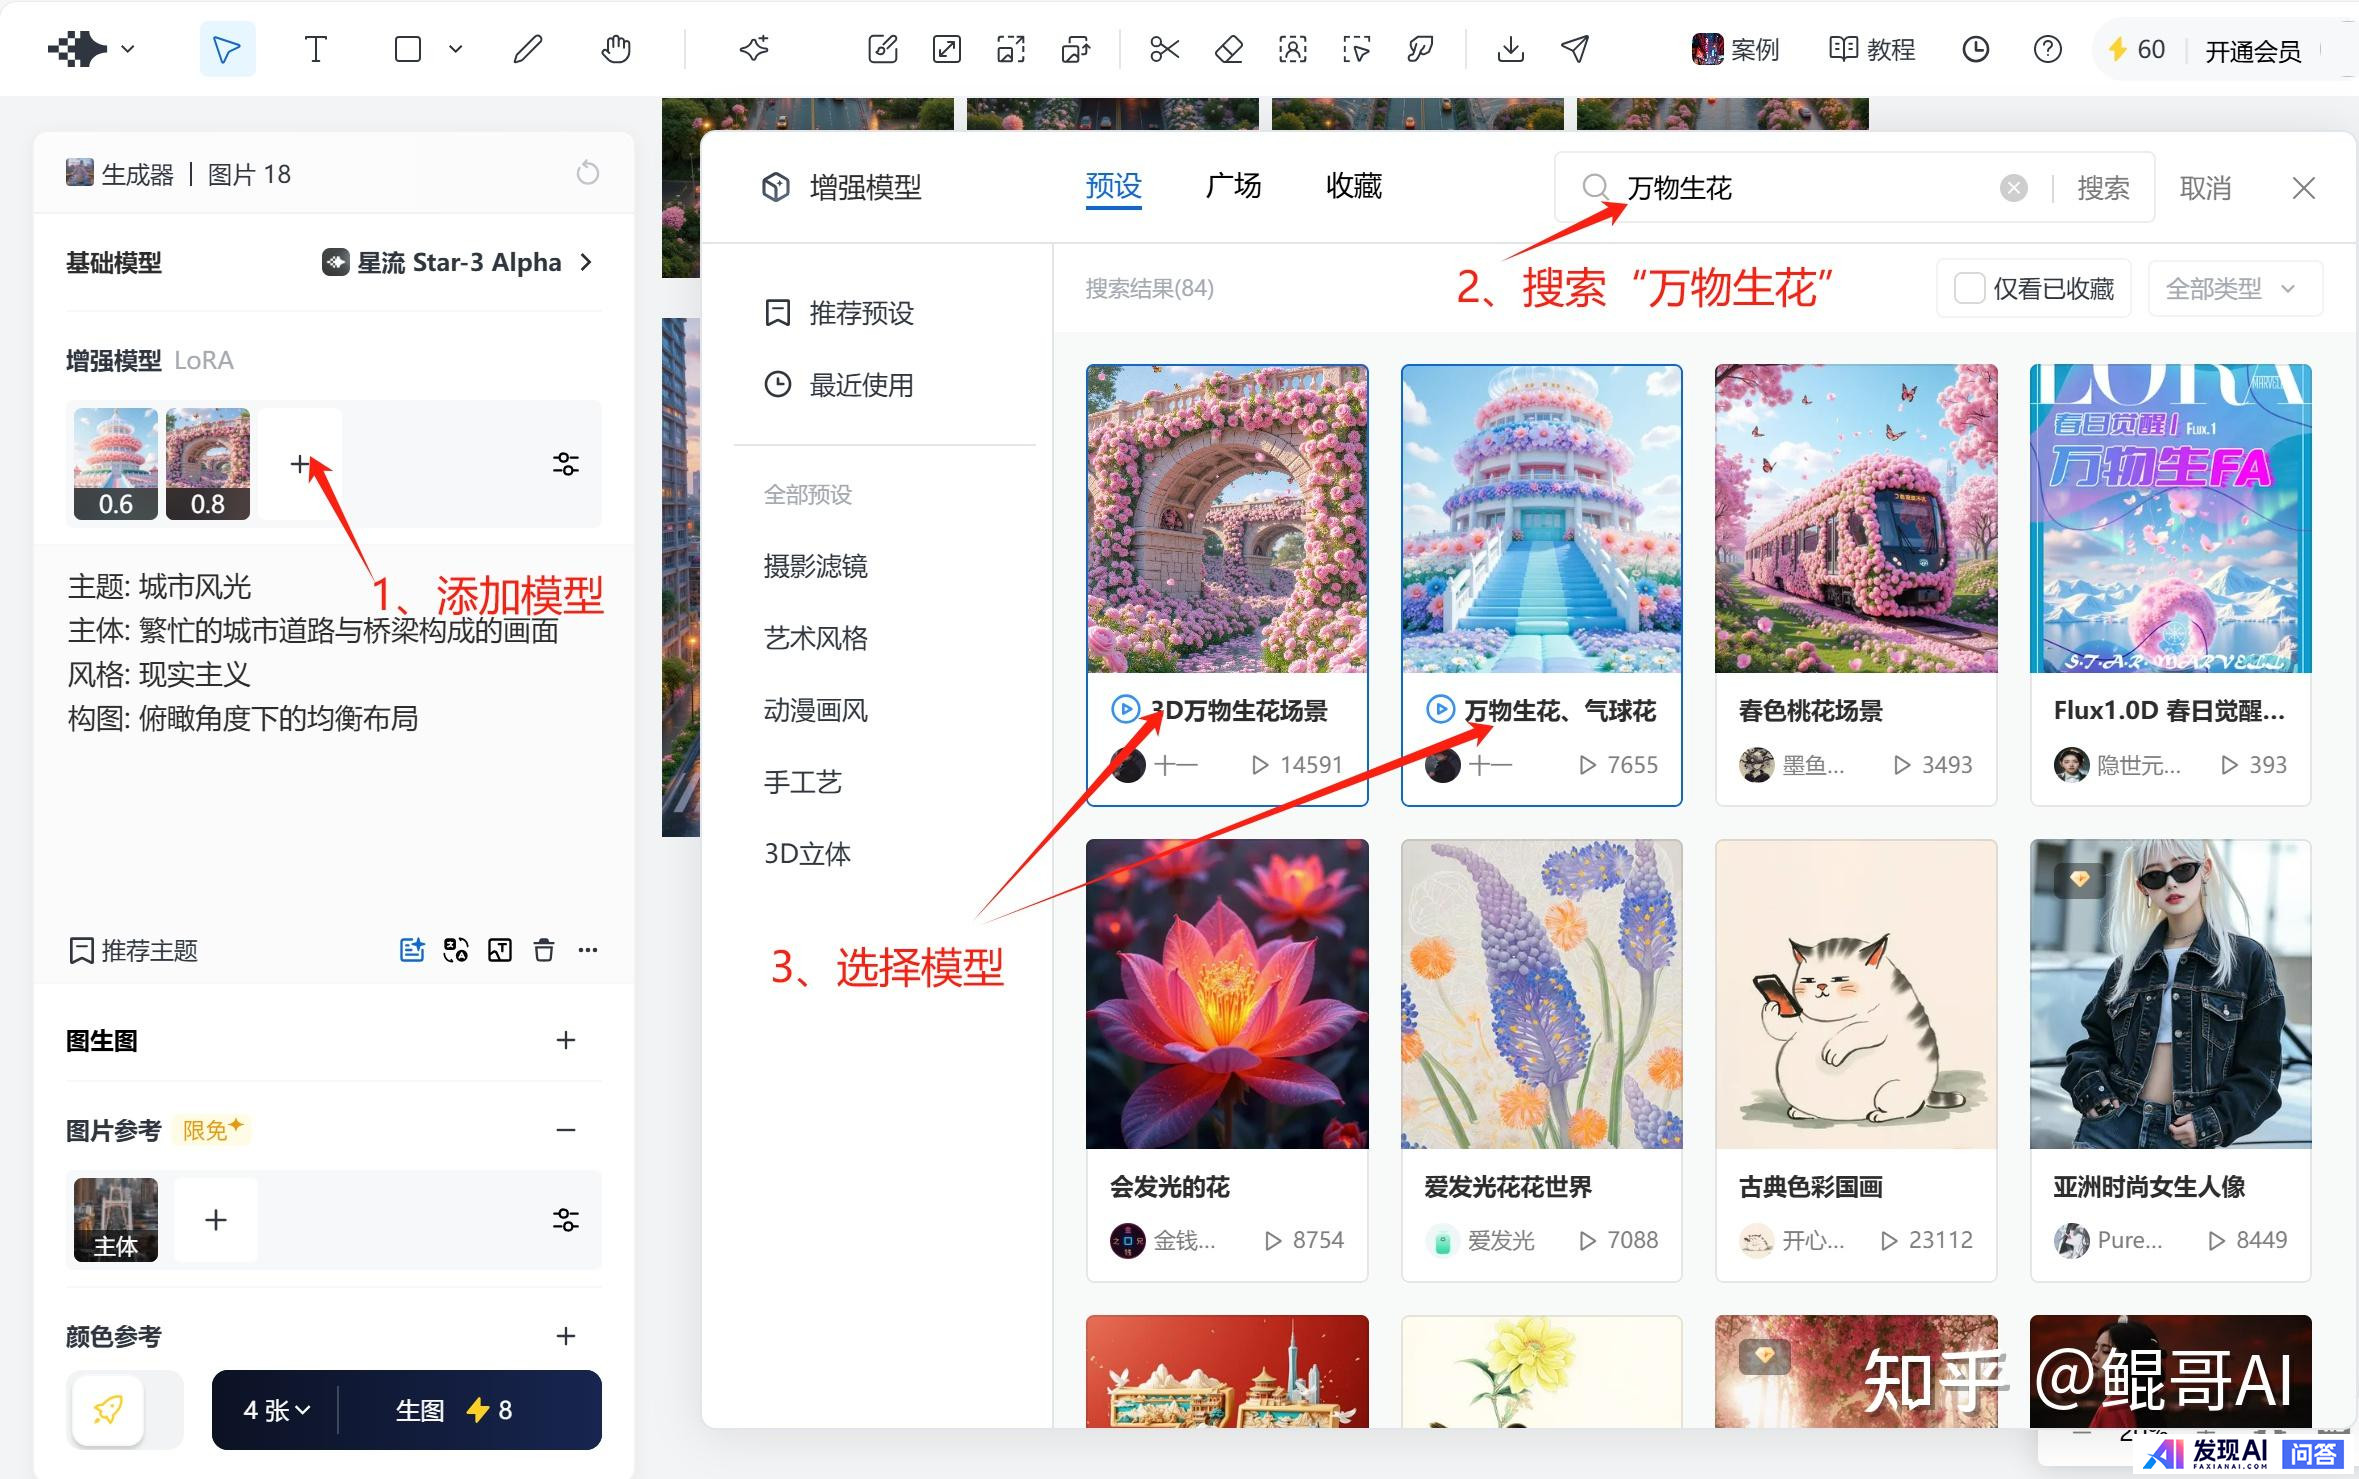2359x1479 pixels.
Task: Click the 搜索 button
Action: [x=2102, y=188]
